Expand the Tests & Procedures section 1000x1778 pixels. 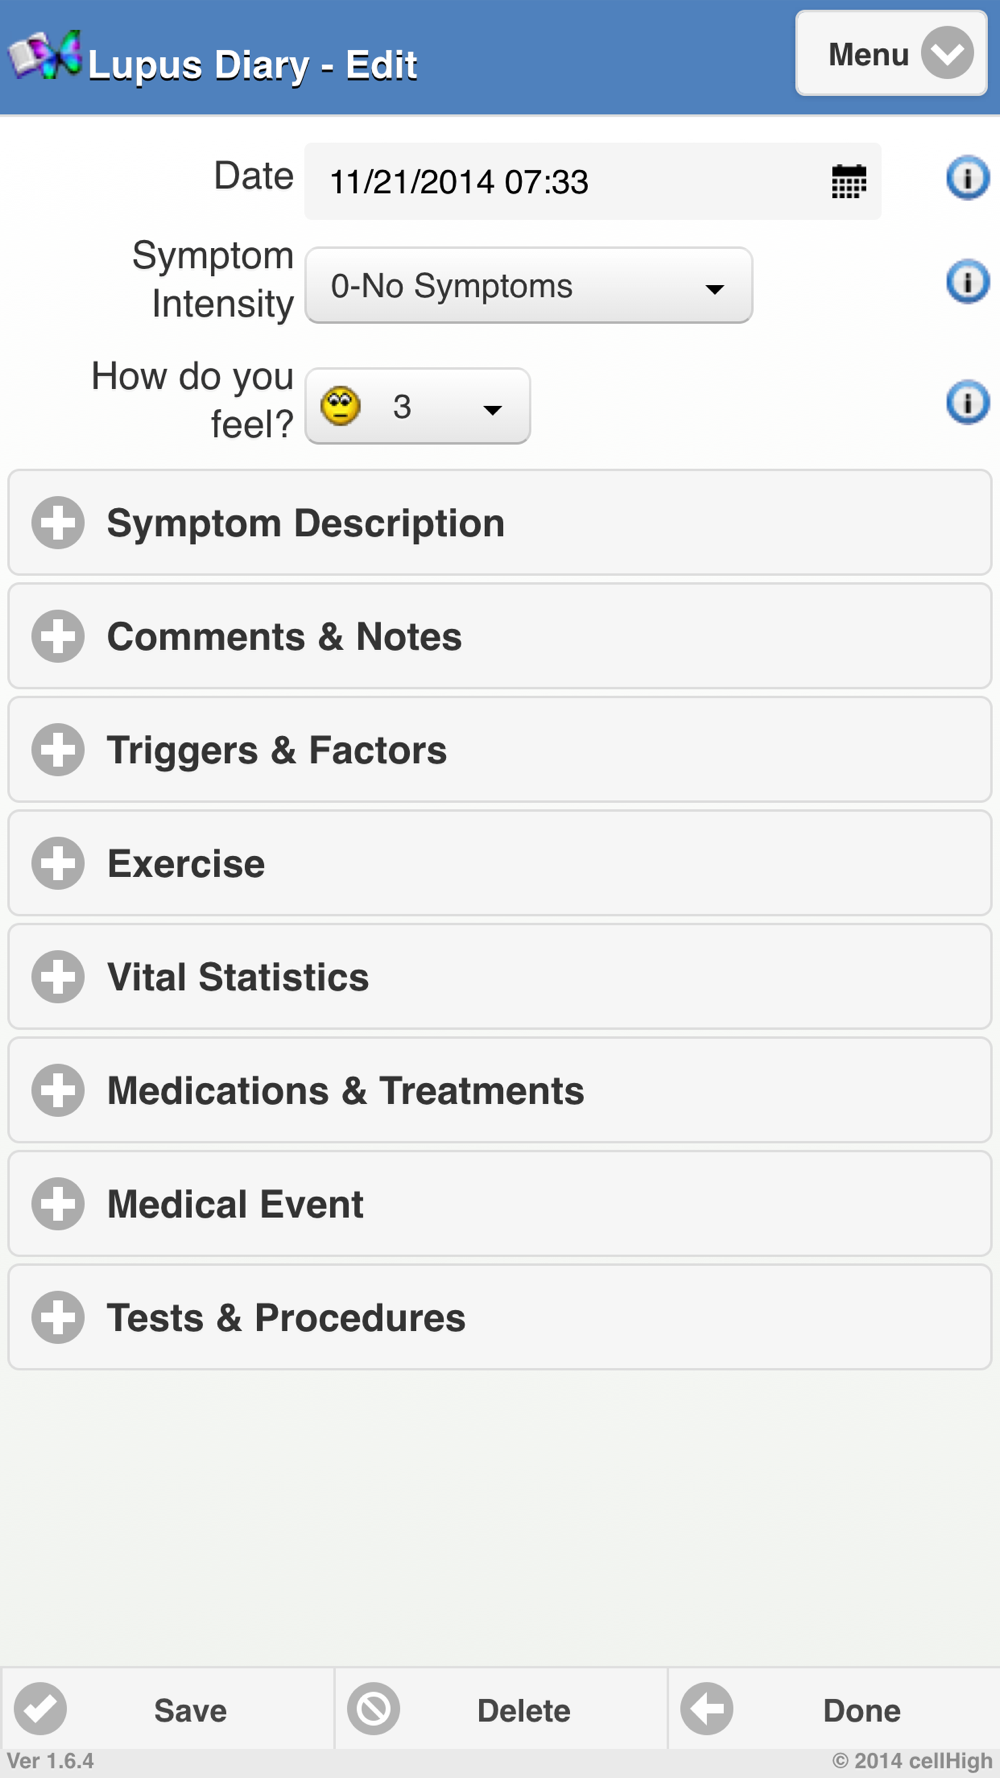pyautogui.click(x=500, y=1317)
